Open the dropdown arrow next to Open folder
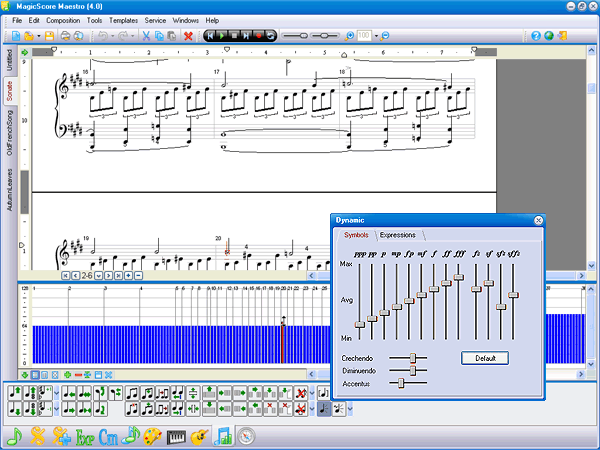600x450 pixels. [39, 36]
